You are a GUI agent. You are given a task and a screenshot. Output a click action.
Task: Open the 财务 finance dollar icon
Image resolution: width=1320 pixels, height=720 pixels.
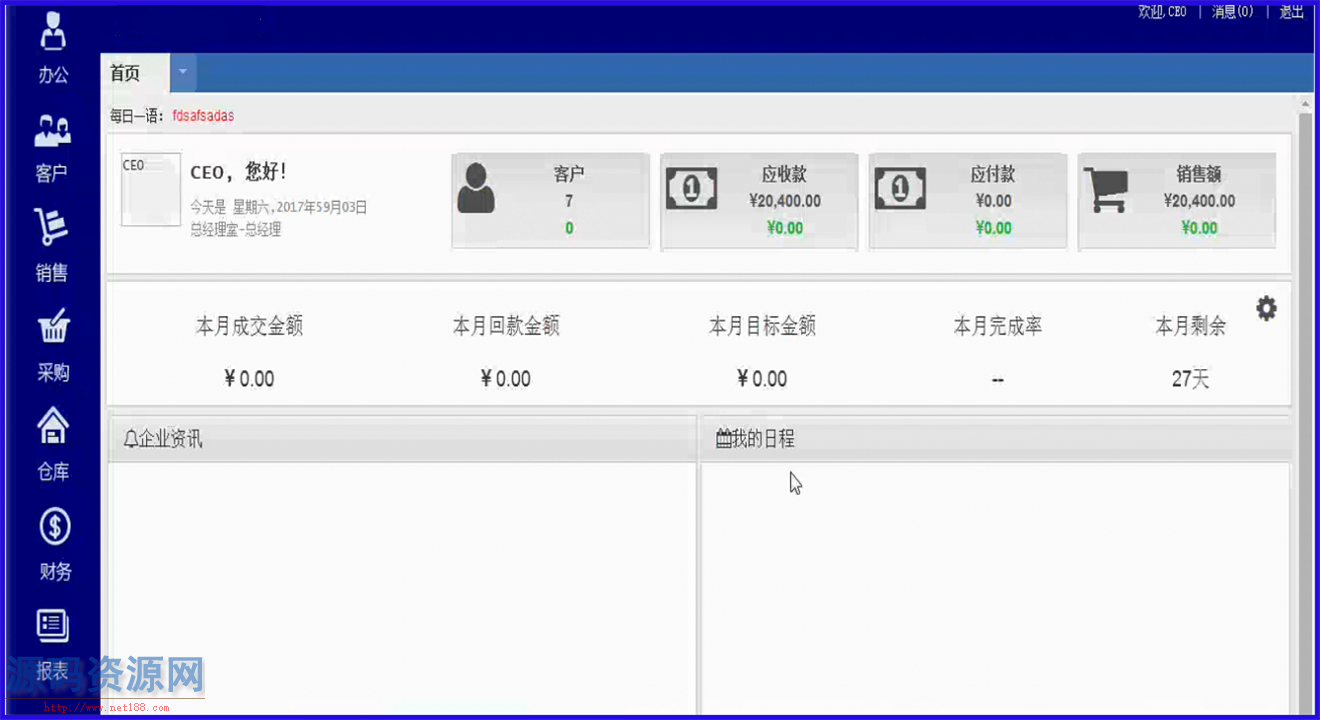click(x=54, y=526)
